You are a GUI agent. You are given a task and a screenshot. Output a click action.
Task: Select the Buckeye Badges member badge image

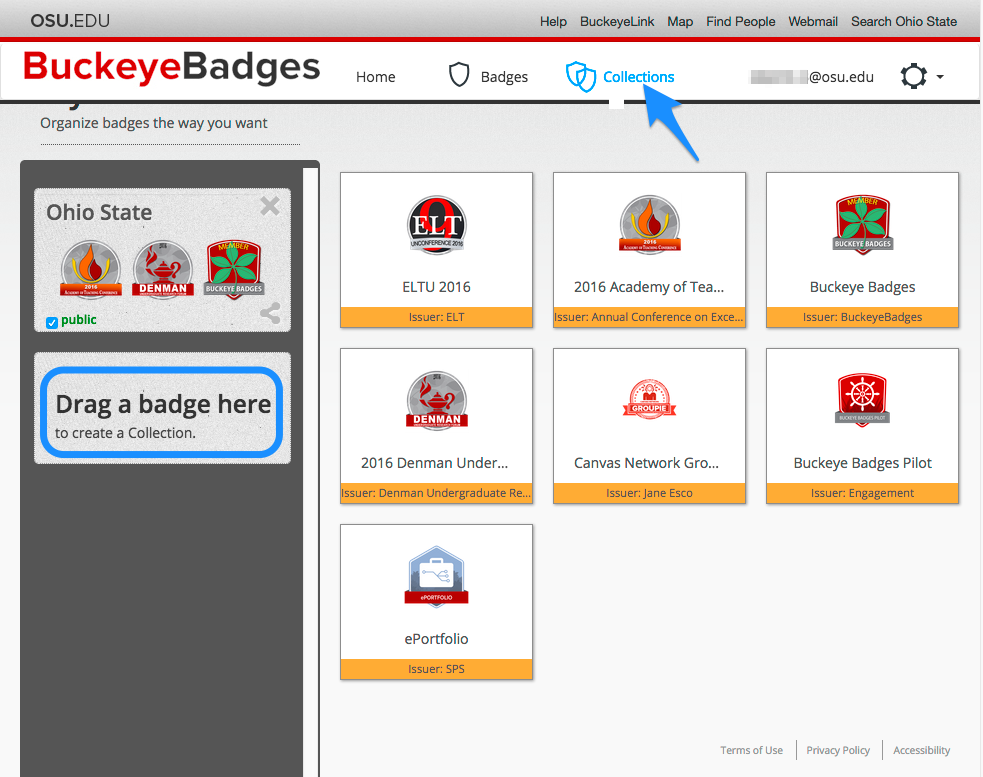[x=863, y=224]
